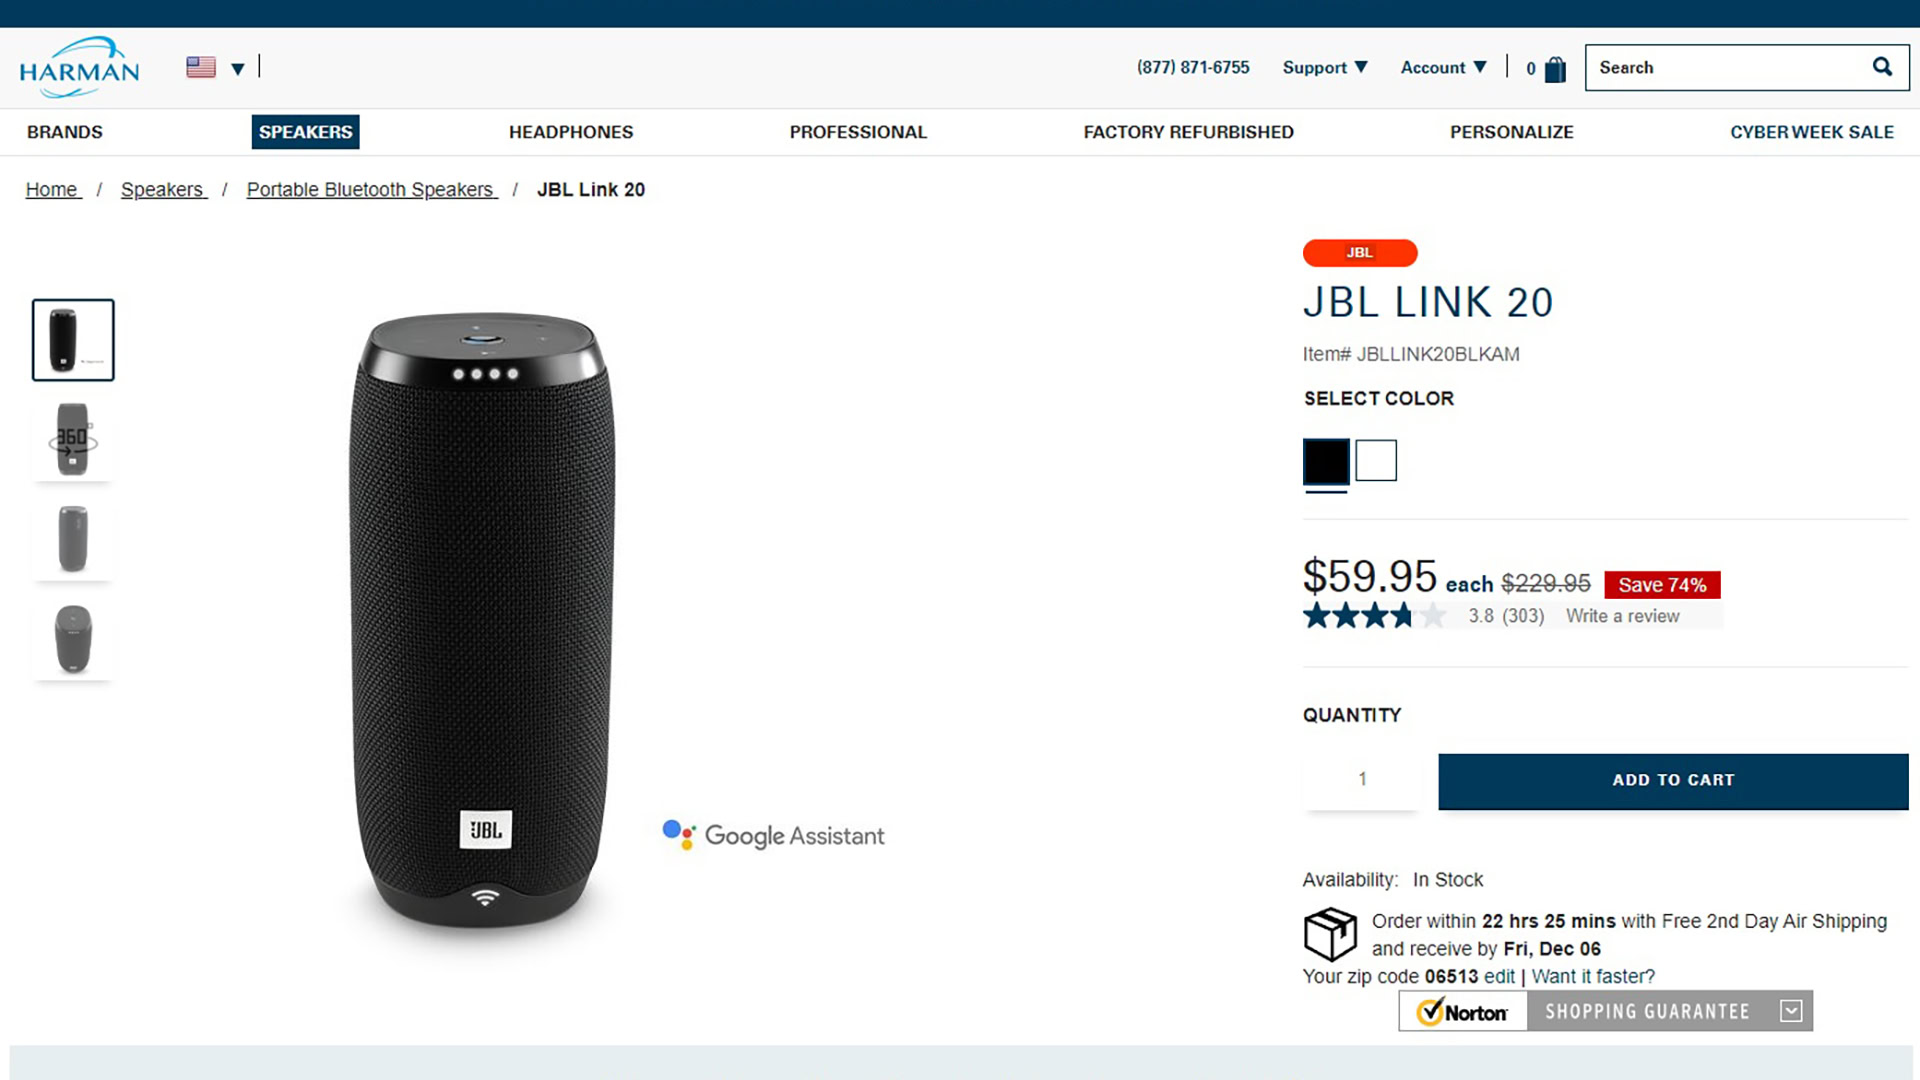1920x1080 pixels.
Task: Expand the Norton Shopping Guarantee chevron
Action: pos(1791,1011)
